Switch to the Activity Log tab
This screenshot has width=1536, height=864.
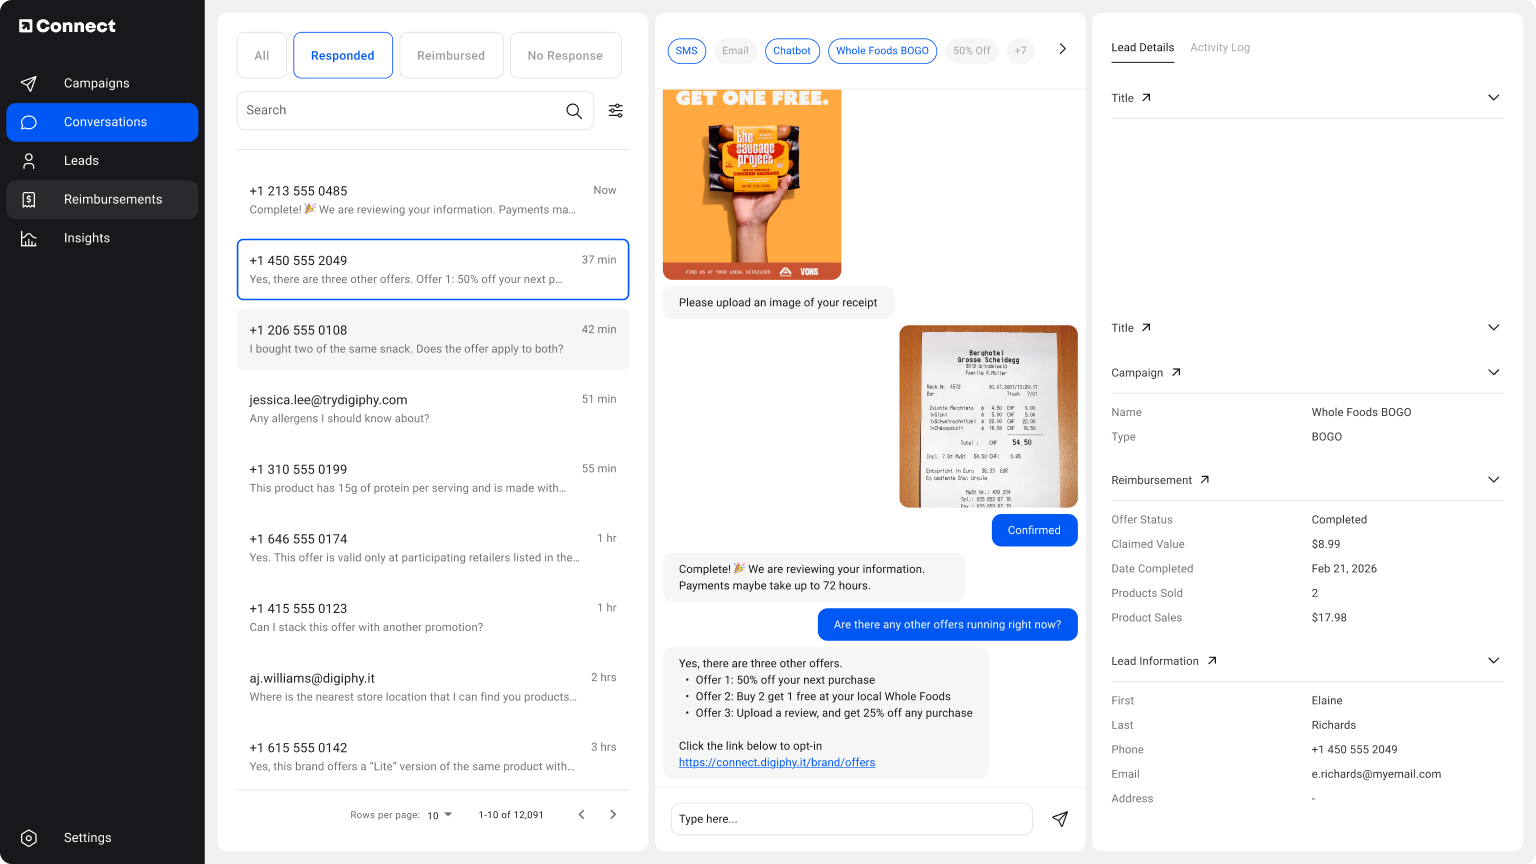(1220, 47)
